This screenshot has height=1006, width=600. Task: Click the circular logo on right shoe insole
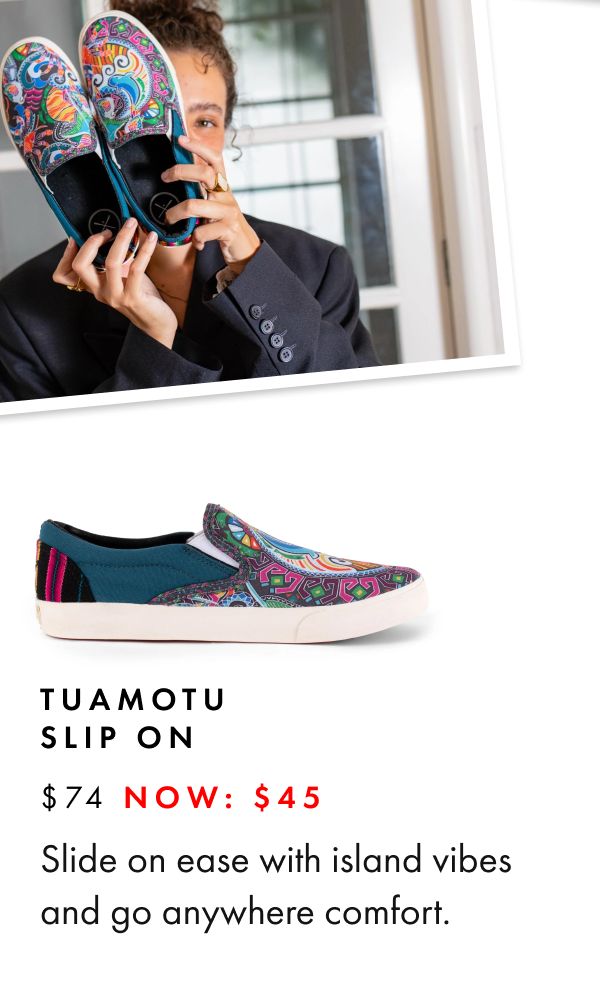click(164, 207)
